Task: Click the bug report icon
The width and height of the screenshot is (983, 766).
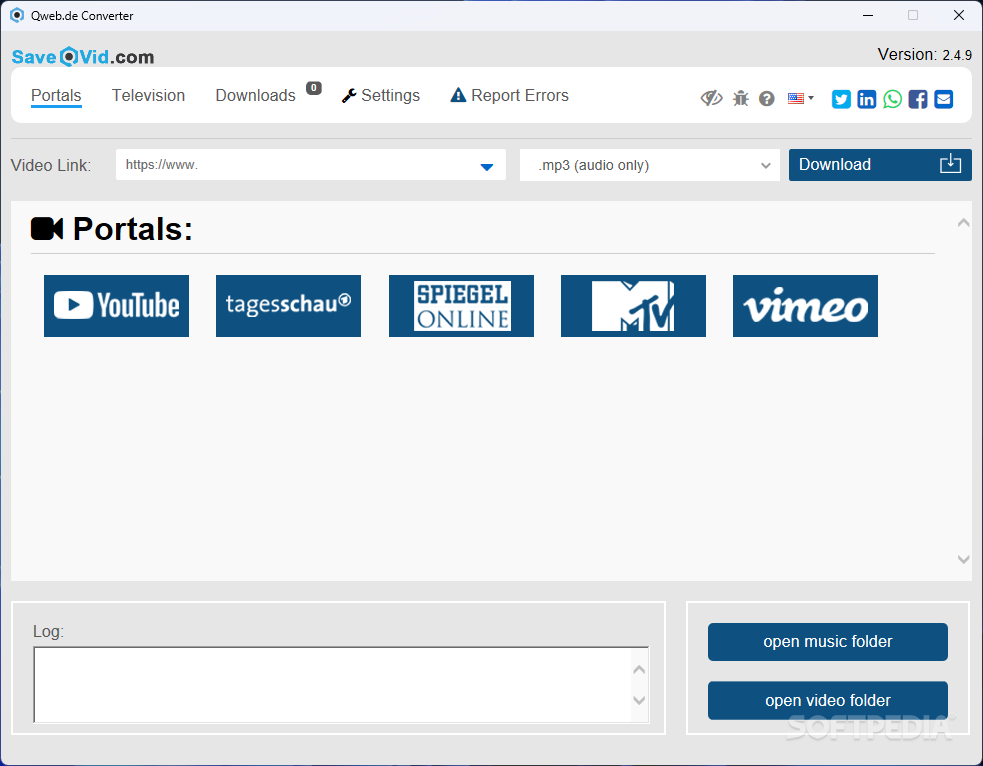Action: (740, 98)
